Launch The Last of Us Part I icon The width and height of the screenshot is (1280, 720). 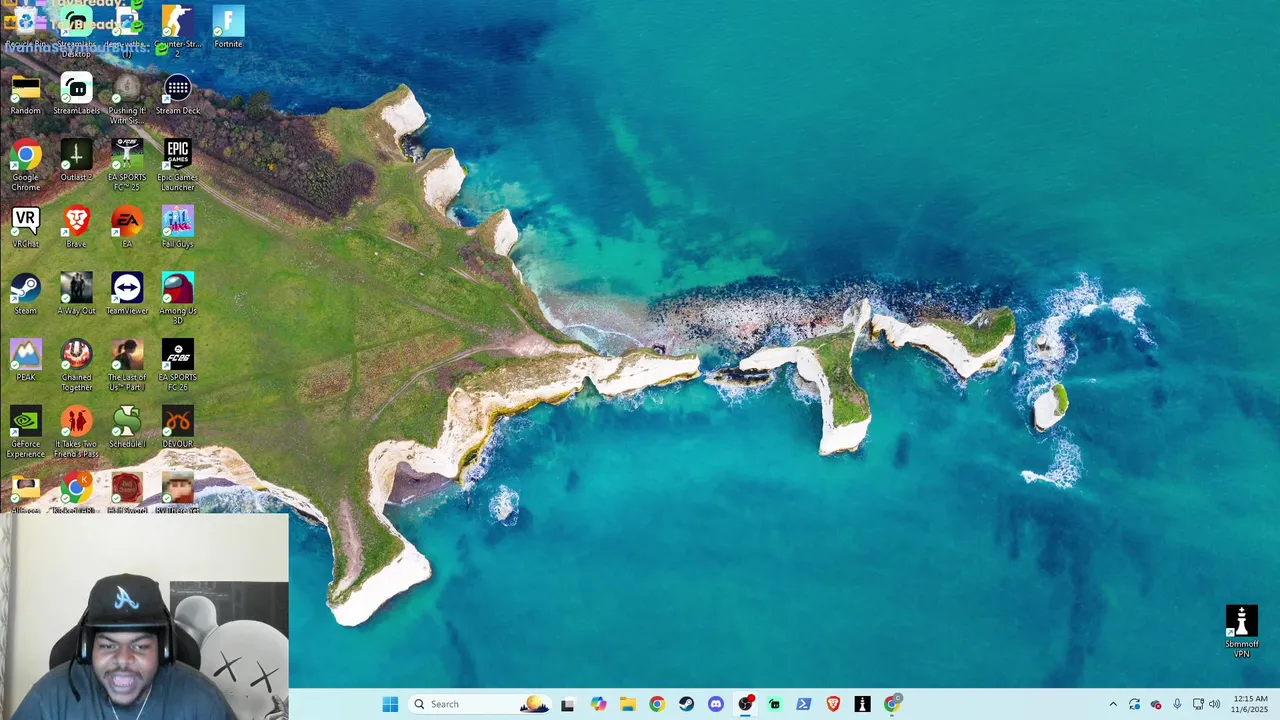click(x=127, y=365)
